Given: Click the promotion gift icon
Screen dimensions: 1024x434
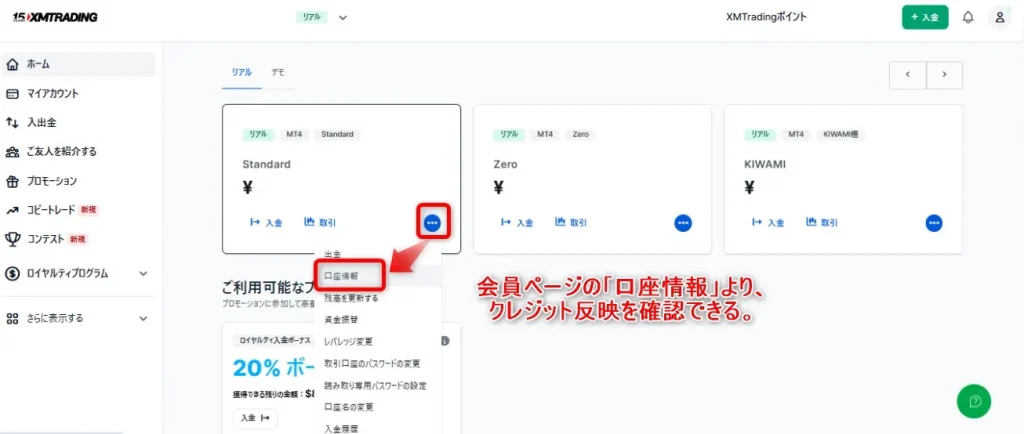Looking at the screenshot, I should point(12,181).
